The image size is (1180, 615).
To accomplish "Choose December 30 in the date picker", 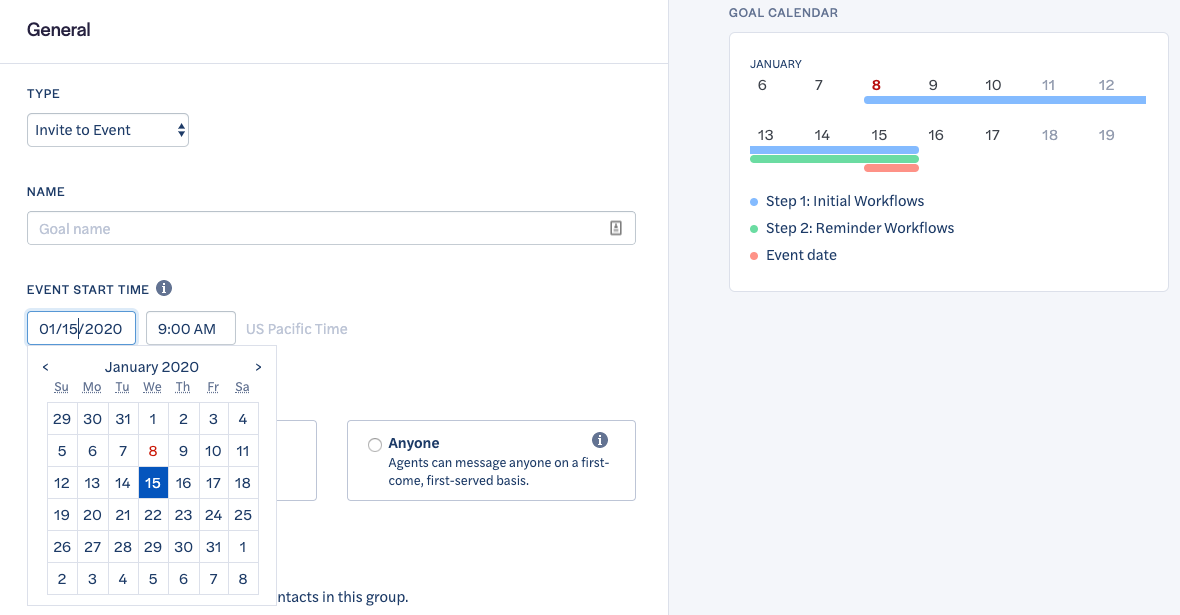I will tap(93, 419).
